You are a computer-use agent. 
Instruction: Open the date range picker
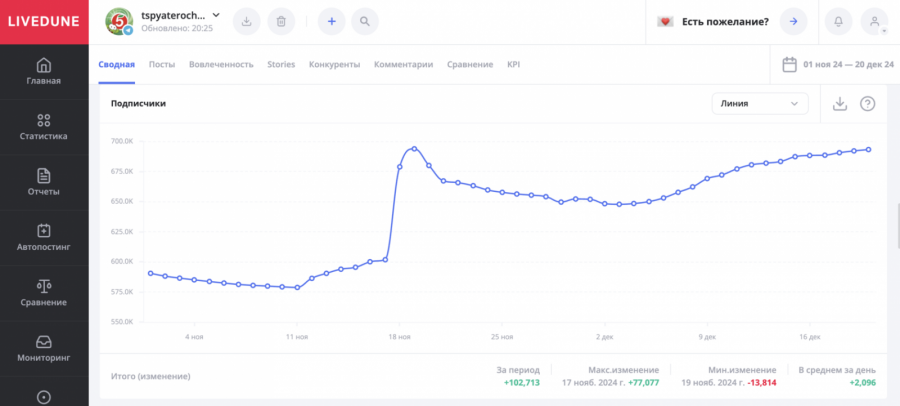838,64
